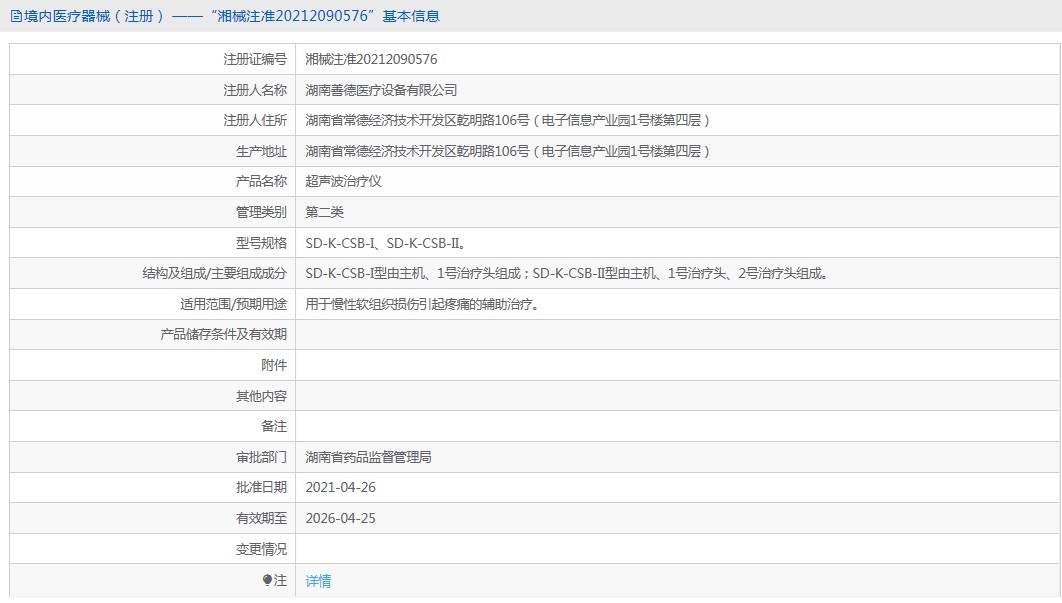Click the 产品储存条件及有效期 label
Viewport: 1062px width, 603px height.
click(x=224, y=335)
